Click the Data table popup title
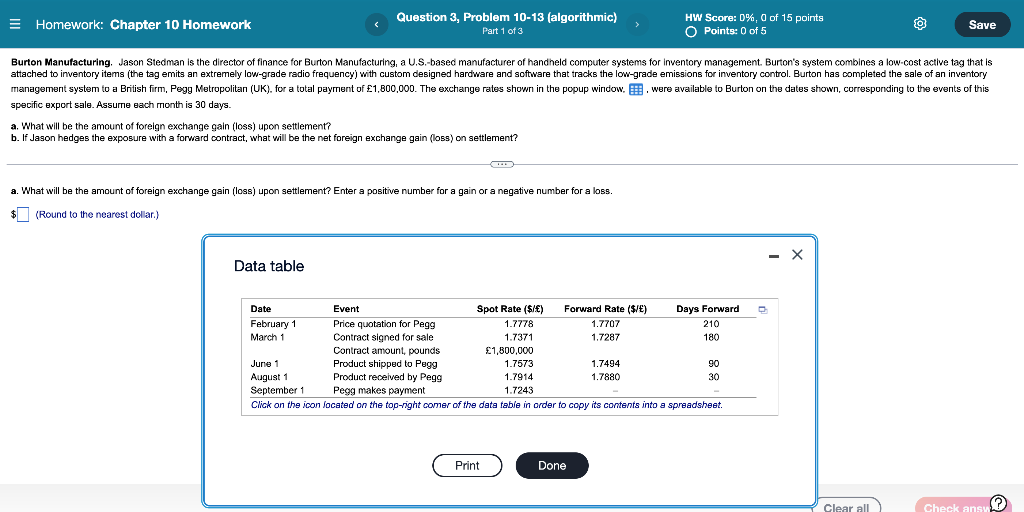The image size is (1024, 512). coord(269,266)
